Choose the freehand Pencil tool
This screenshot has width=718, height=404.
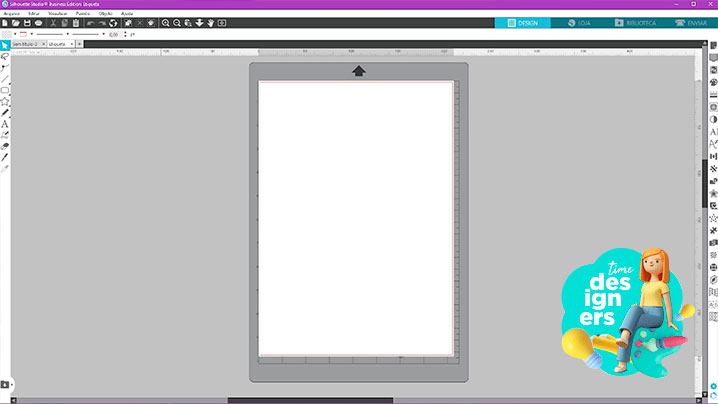coord(5,113)
